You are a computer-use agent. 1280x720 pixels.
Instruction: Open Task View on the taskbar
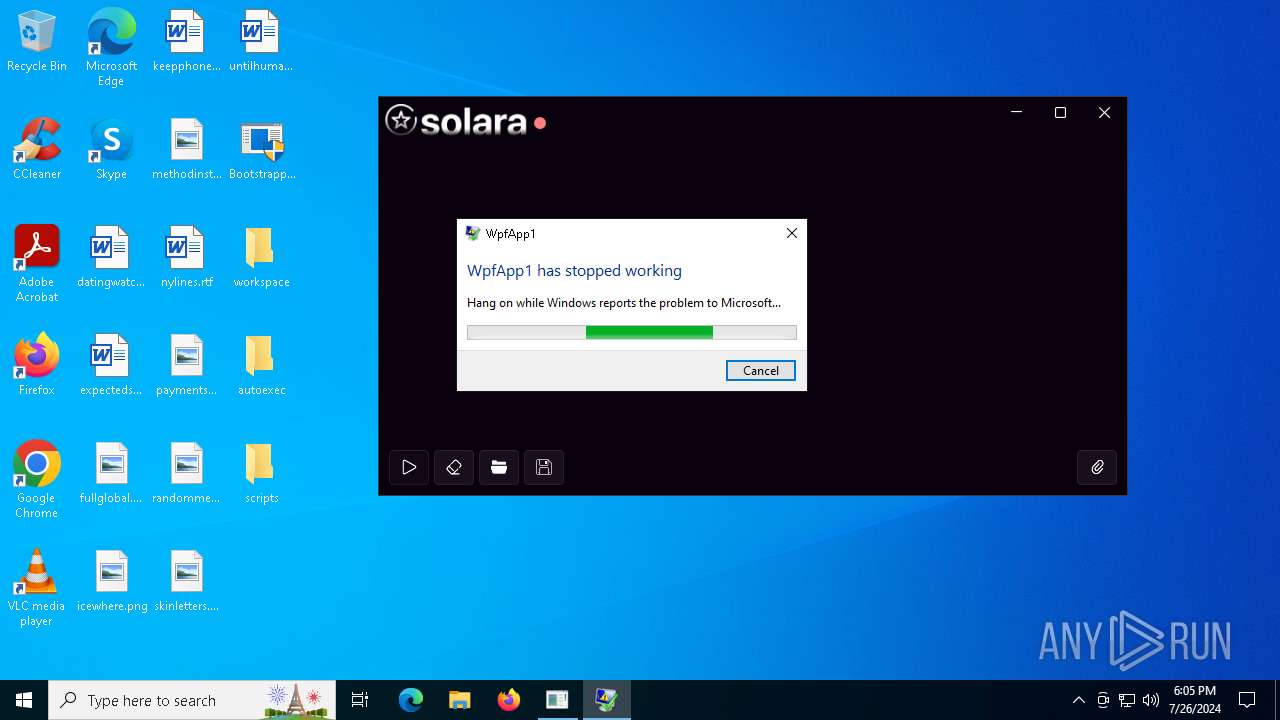360,700
